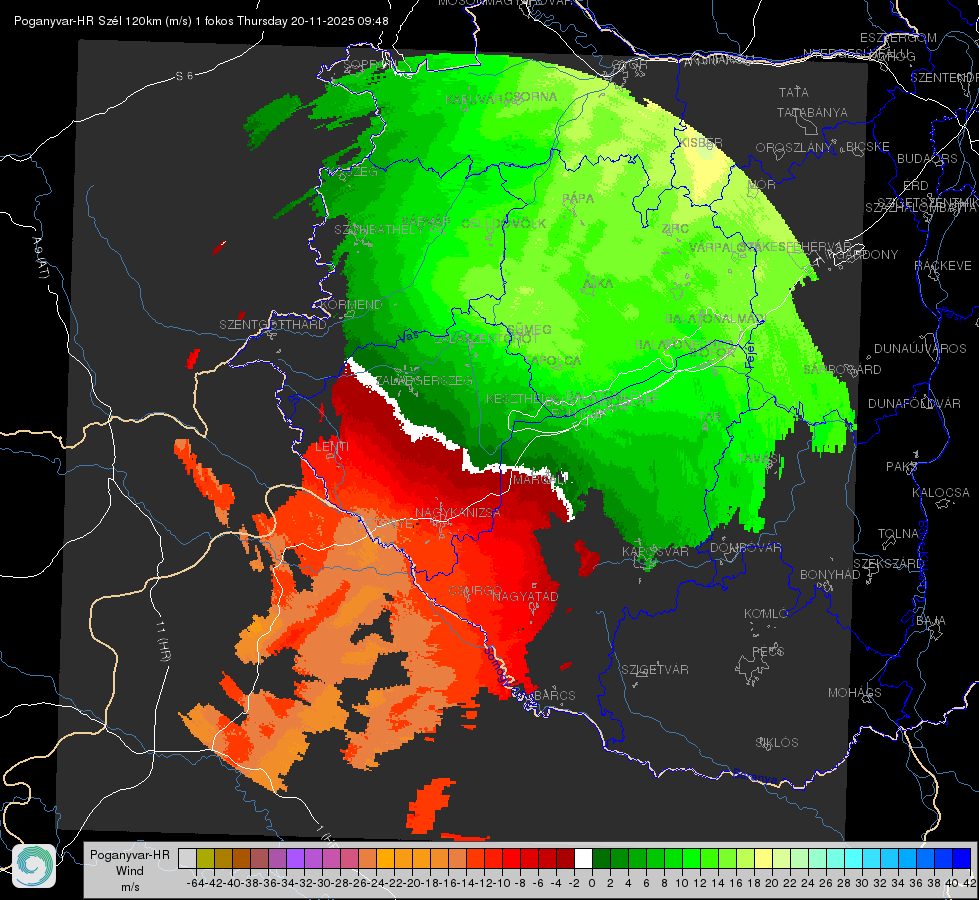Screen dimensions: 979x900
Task: Select the KISBER label
Action: [701, 143]
